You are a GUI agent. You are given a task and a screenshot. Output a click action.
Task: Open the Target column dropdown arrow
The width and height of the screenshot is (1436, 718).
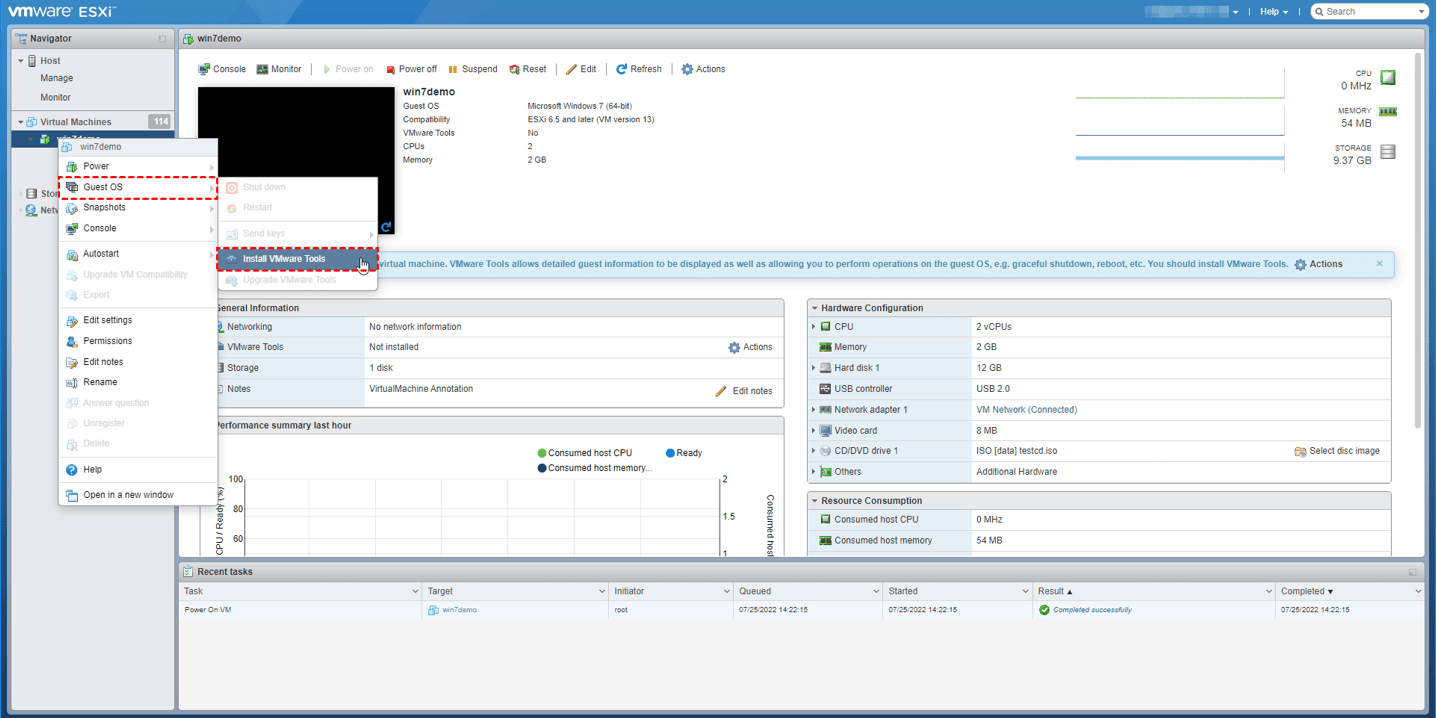(x=601, y=592)
